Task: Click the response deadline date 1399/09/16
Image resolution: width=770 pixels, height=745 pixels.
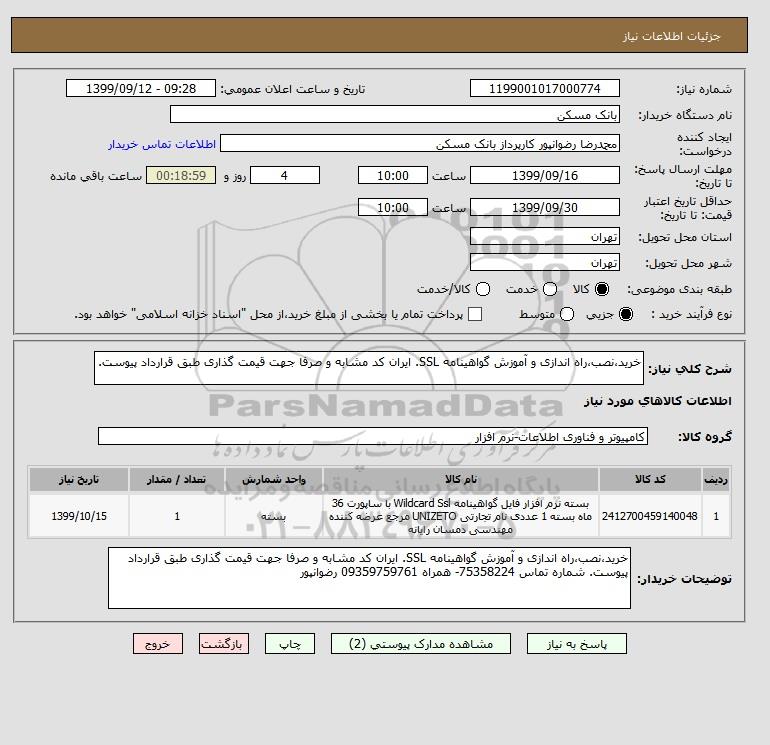Action: click(x=545, y=175)
